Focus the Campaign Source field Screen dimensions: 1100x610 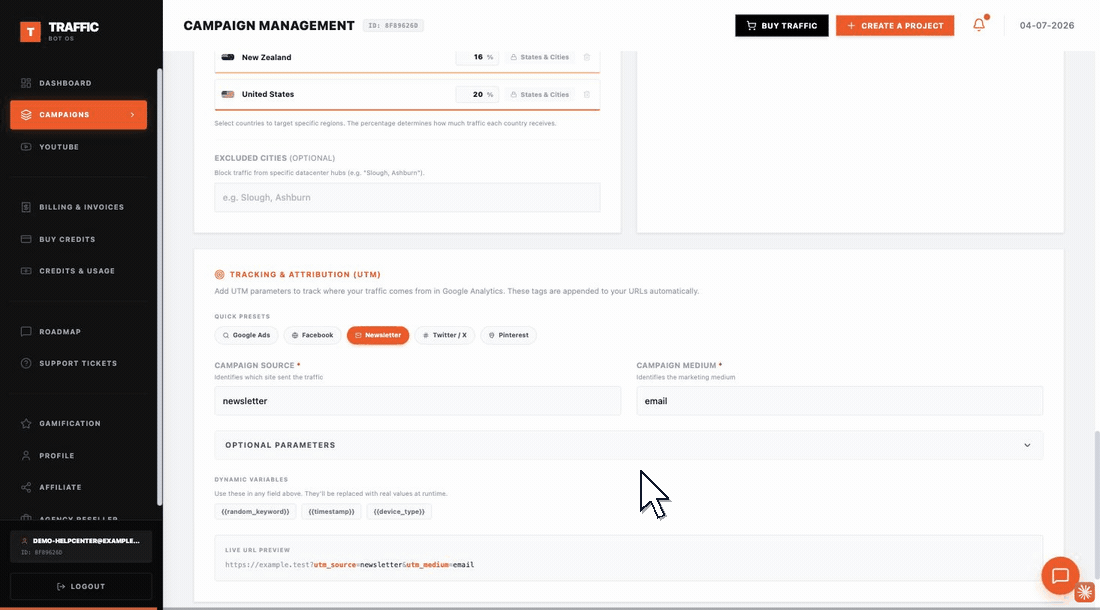[418, 401]
